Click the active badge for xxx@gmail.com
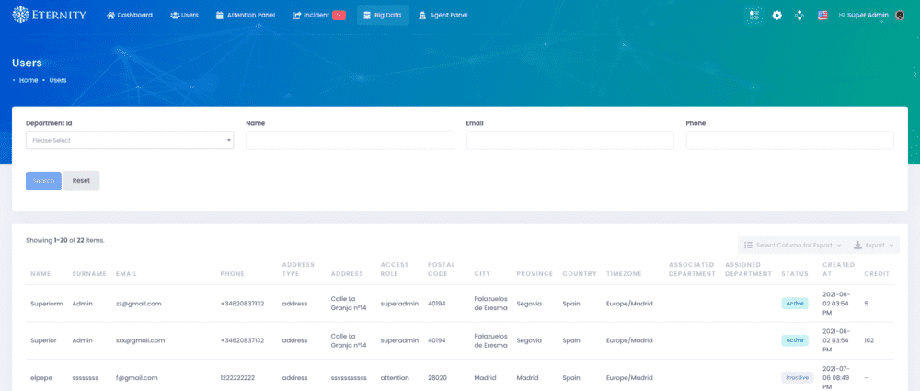This screenshot has width=920, height=391. pos(794,341)
